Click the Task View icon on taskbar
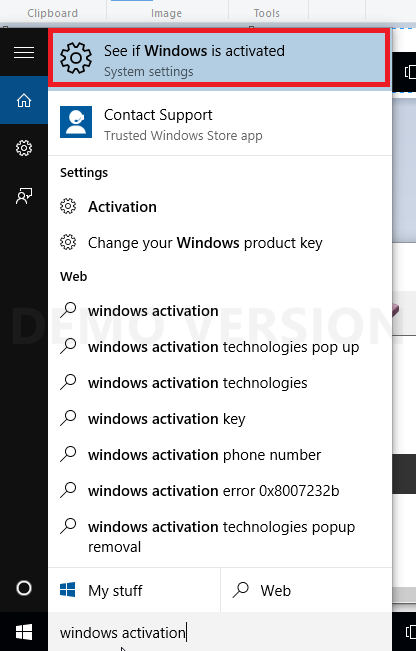 [410, 631]
